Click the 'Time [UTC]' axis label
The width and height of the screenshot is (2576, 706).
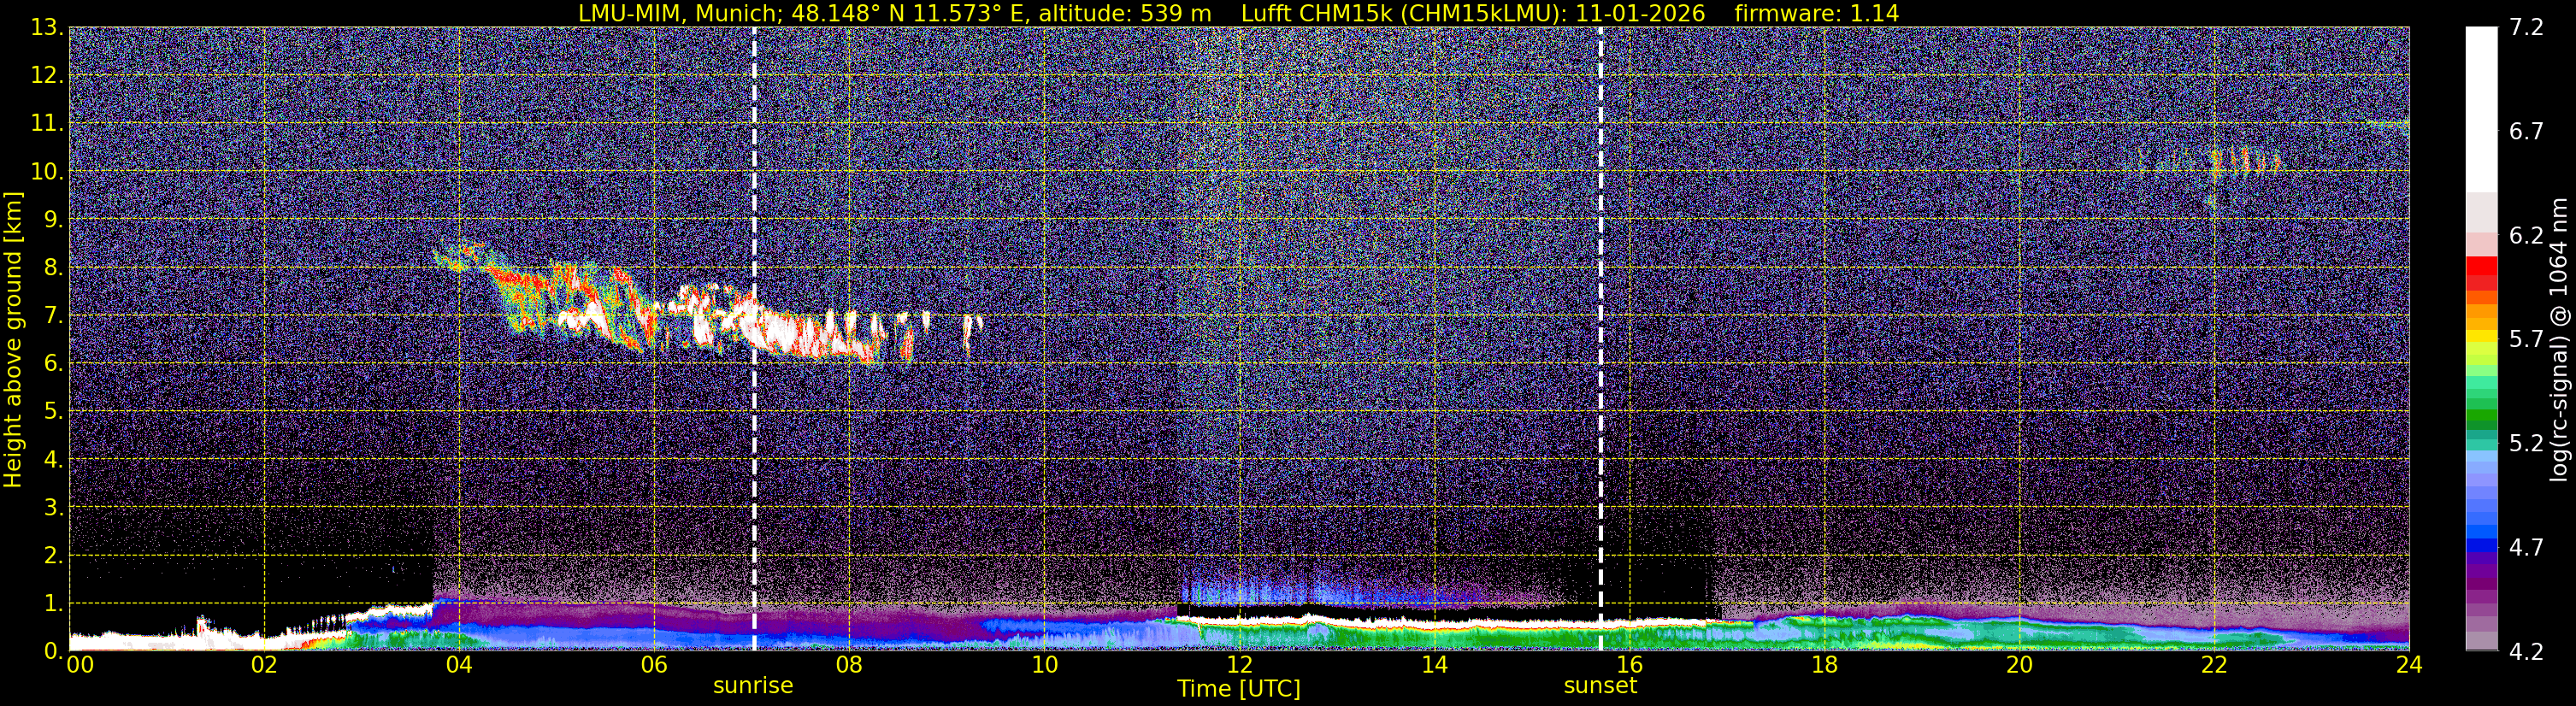(x=1239, y=689)
